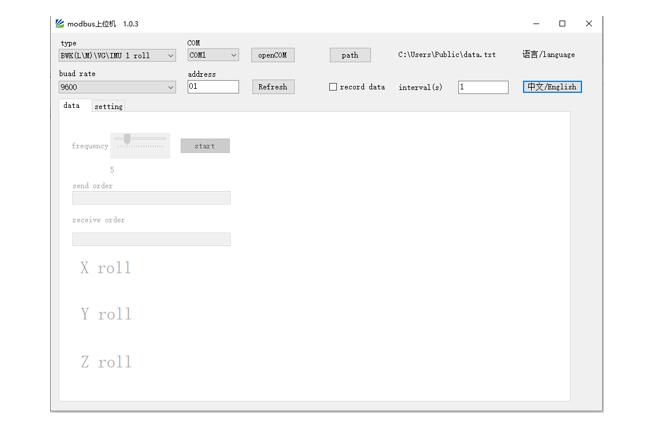Click the send order text field

151,198
